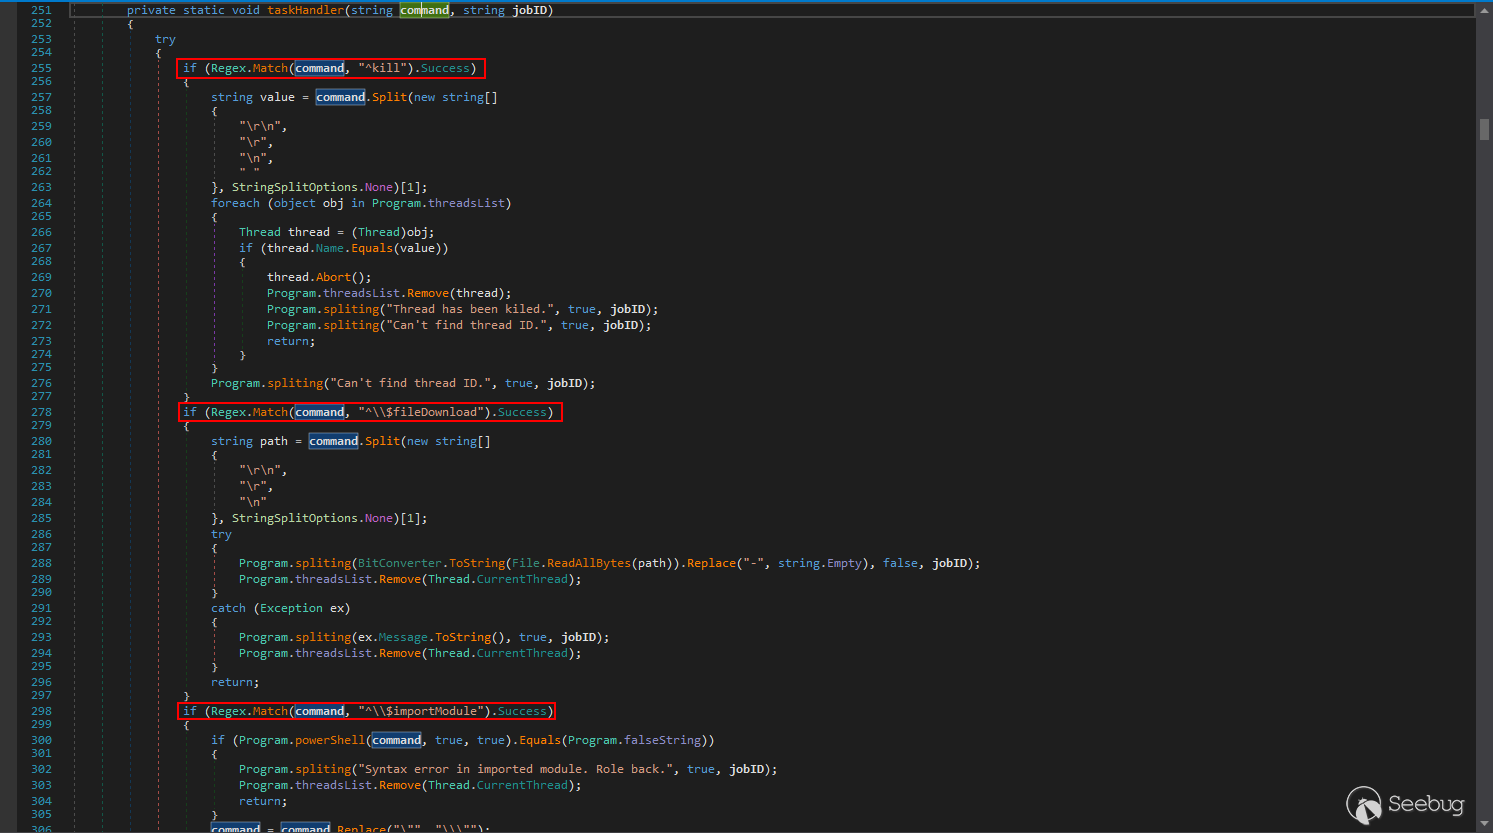The height and width of the screenshot is (833, 1493).
Task: Click "Thread has been kiled." string
Action: [470, 309]
